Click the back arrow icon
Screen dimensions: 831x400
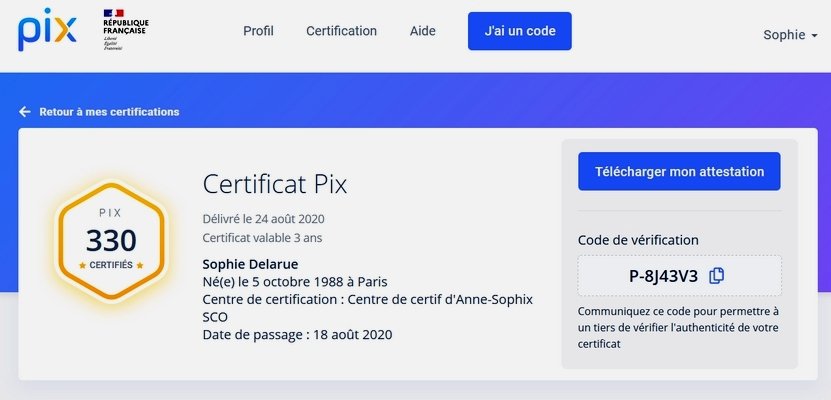coord(24,112)
